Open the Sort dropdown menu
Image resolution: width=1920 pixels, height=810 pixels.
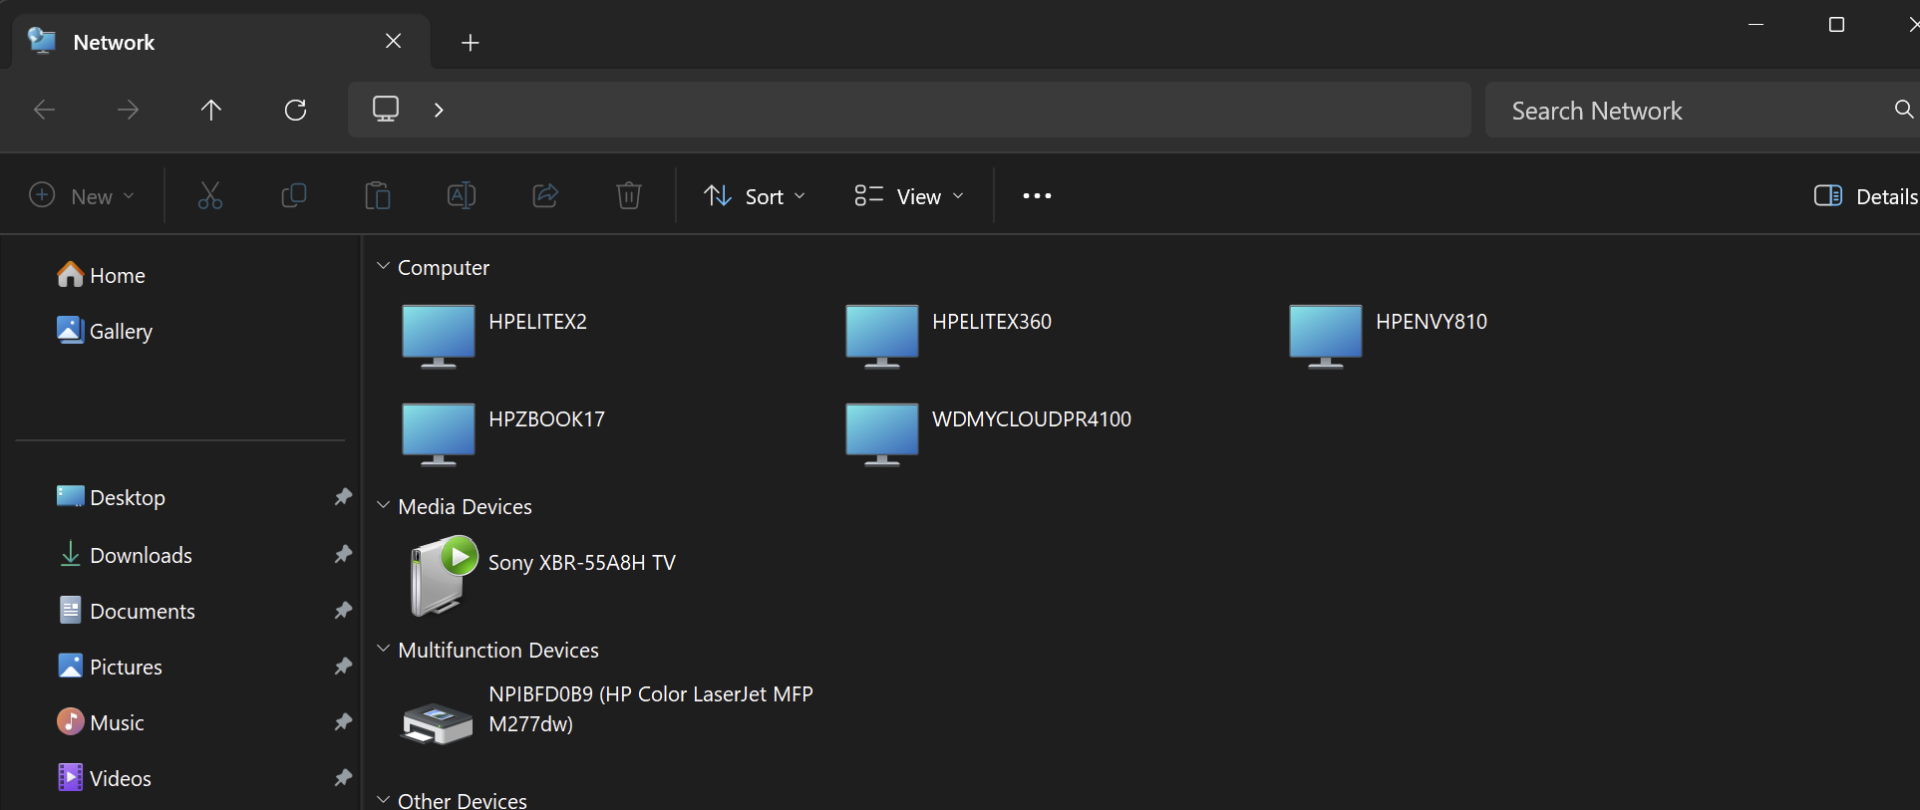755,196
